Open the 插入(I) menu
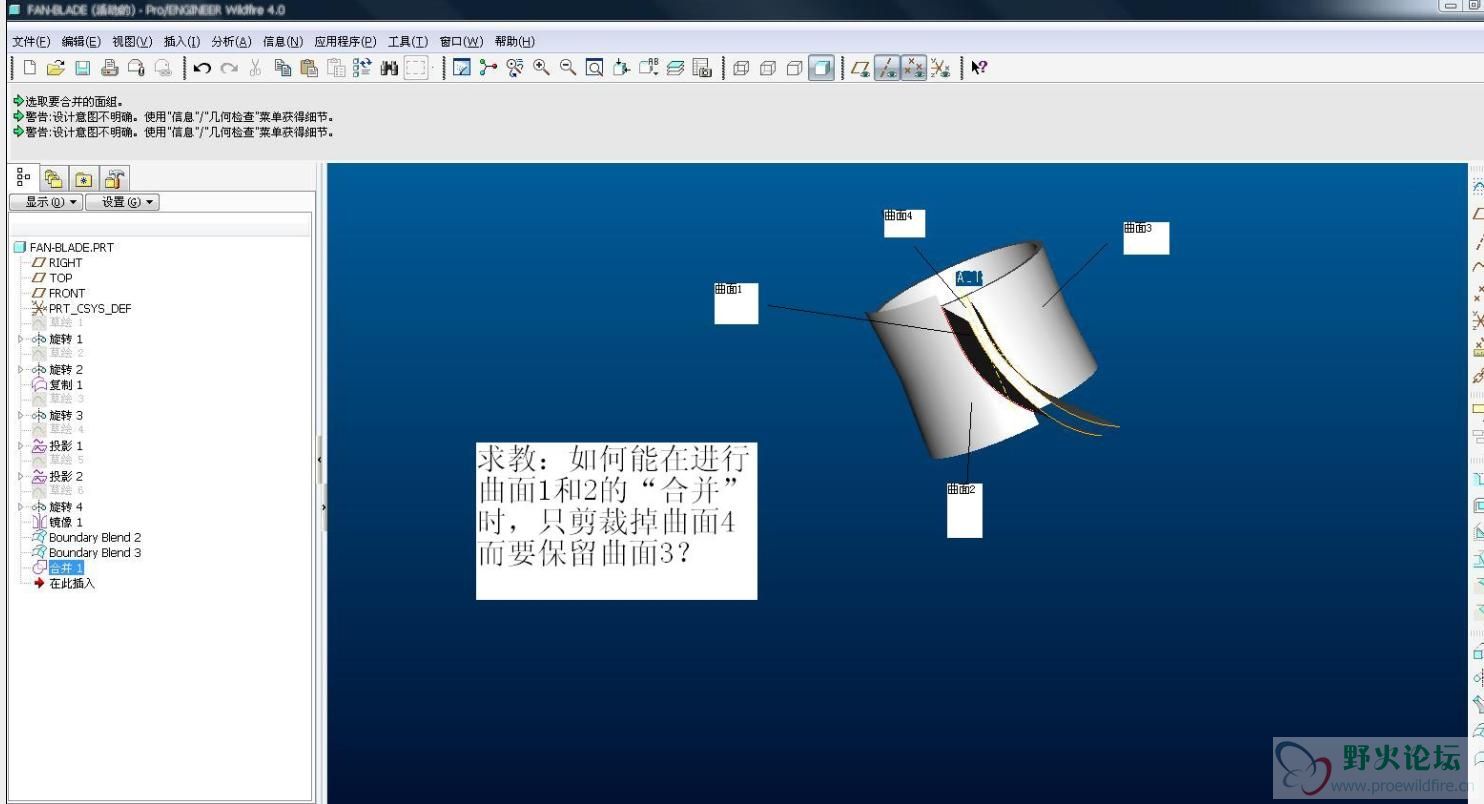 182,41
